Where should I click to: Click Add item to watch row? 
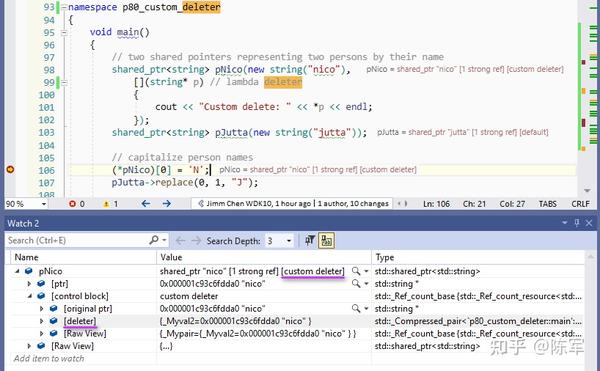click(49, 358)
